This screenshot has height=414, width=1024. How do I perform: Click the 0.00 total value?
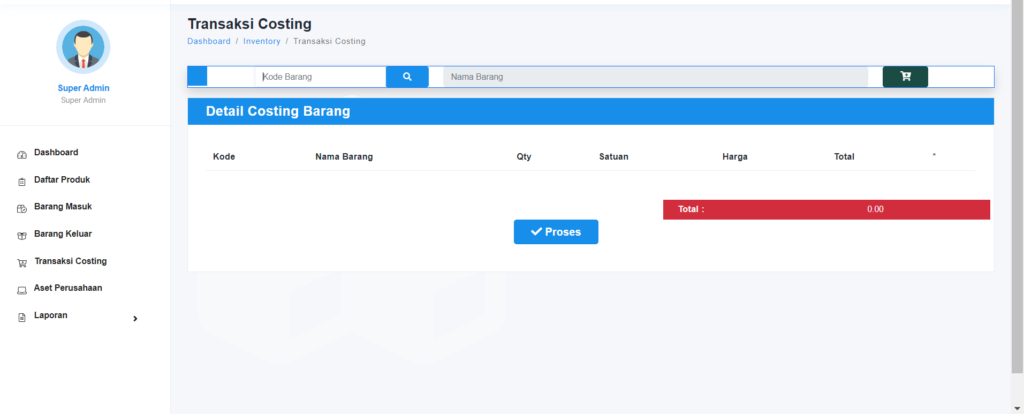(x=875, y=210)
